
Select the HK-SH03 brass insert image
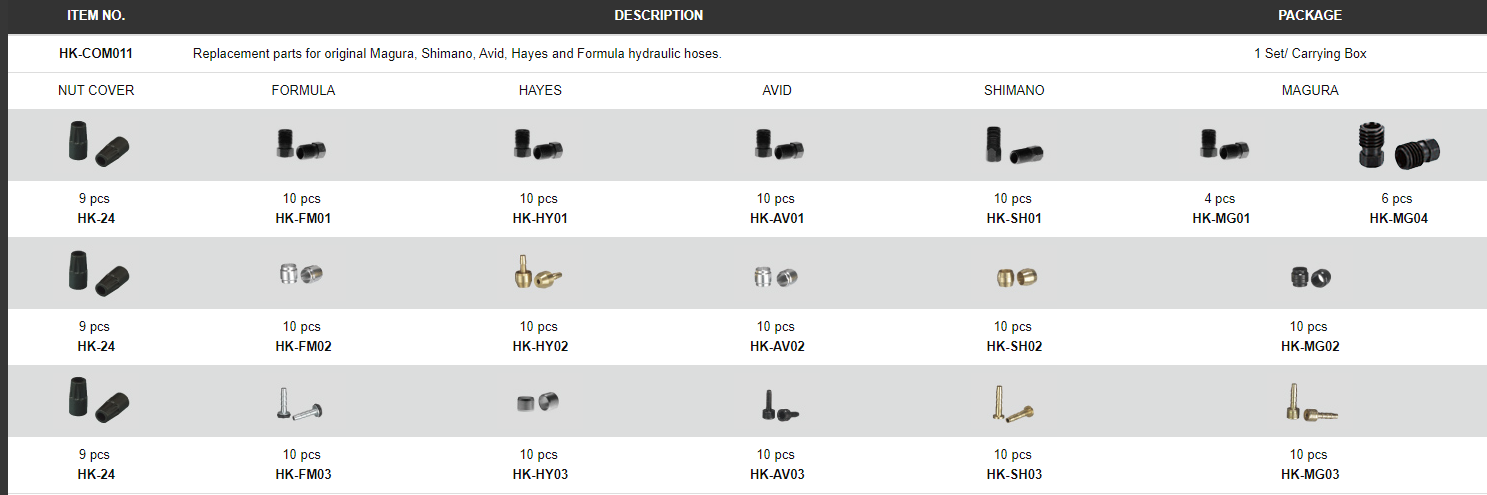click(x=1011, y=402)
